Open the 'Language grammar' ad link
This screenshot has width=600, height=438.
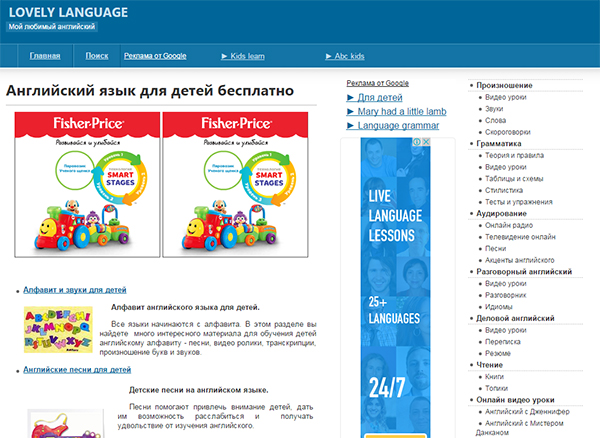coord(398,125)
